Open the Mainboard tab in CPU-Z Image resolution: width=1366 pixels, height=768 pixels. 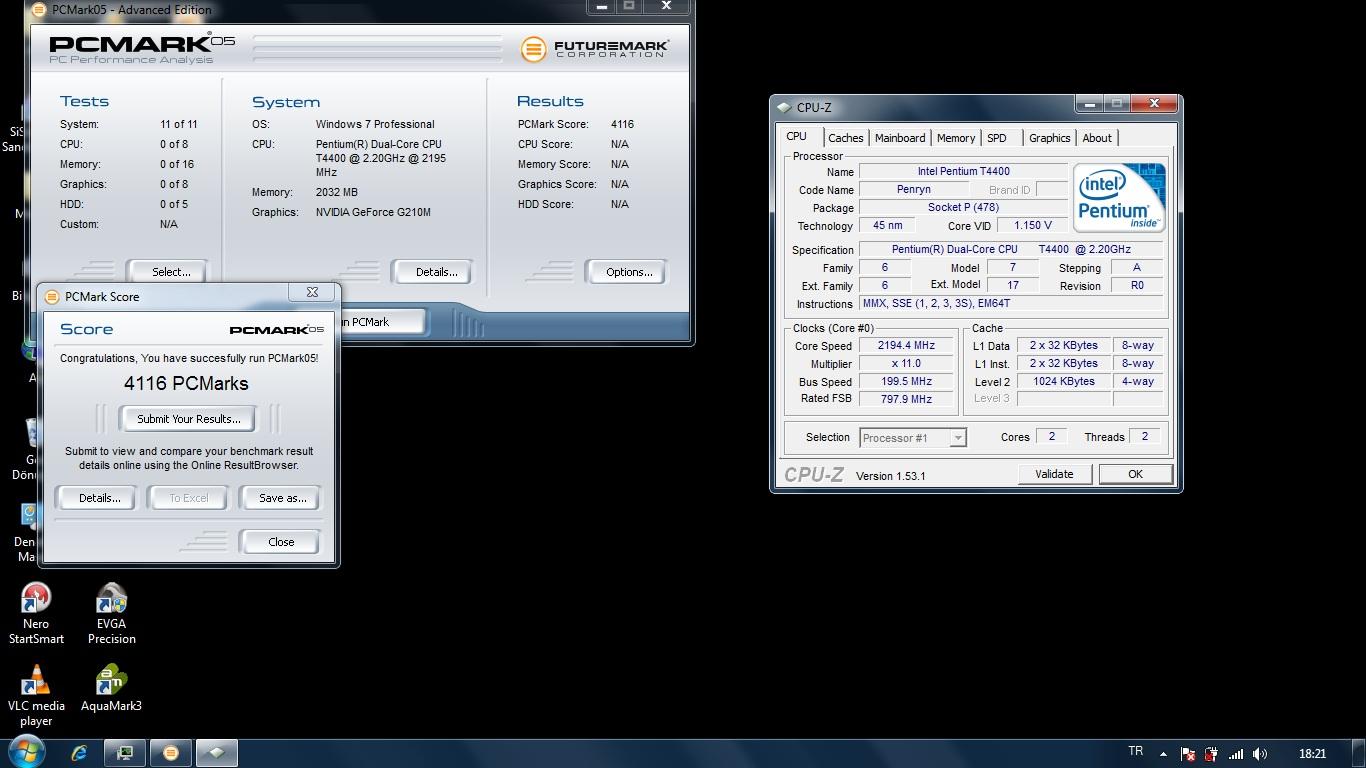(900, 138)
